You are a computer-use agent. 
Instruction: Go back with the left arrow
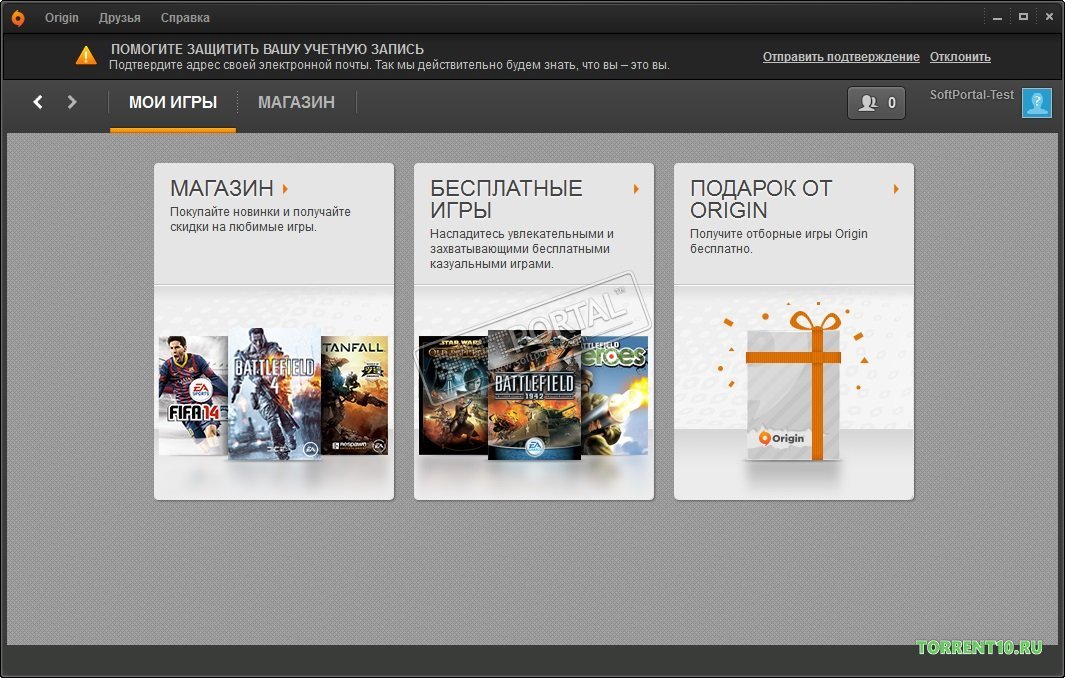pyautogui.click(x=38, y=102)
